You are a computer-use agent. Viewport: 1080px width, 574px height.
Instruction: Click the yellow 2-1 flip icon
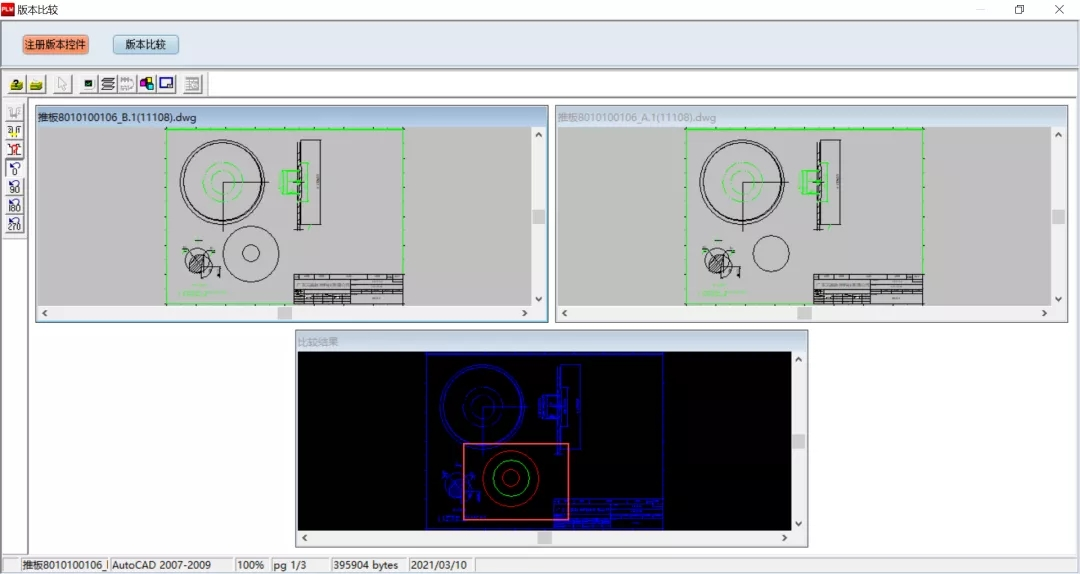(14, 130)
